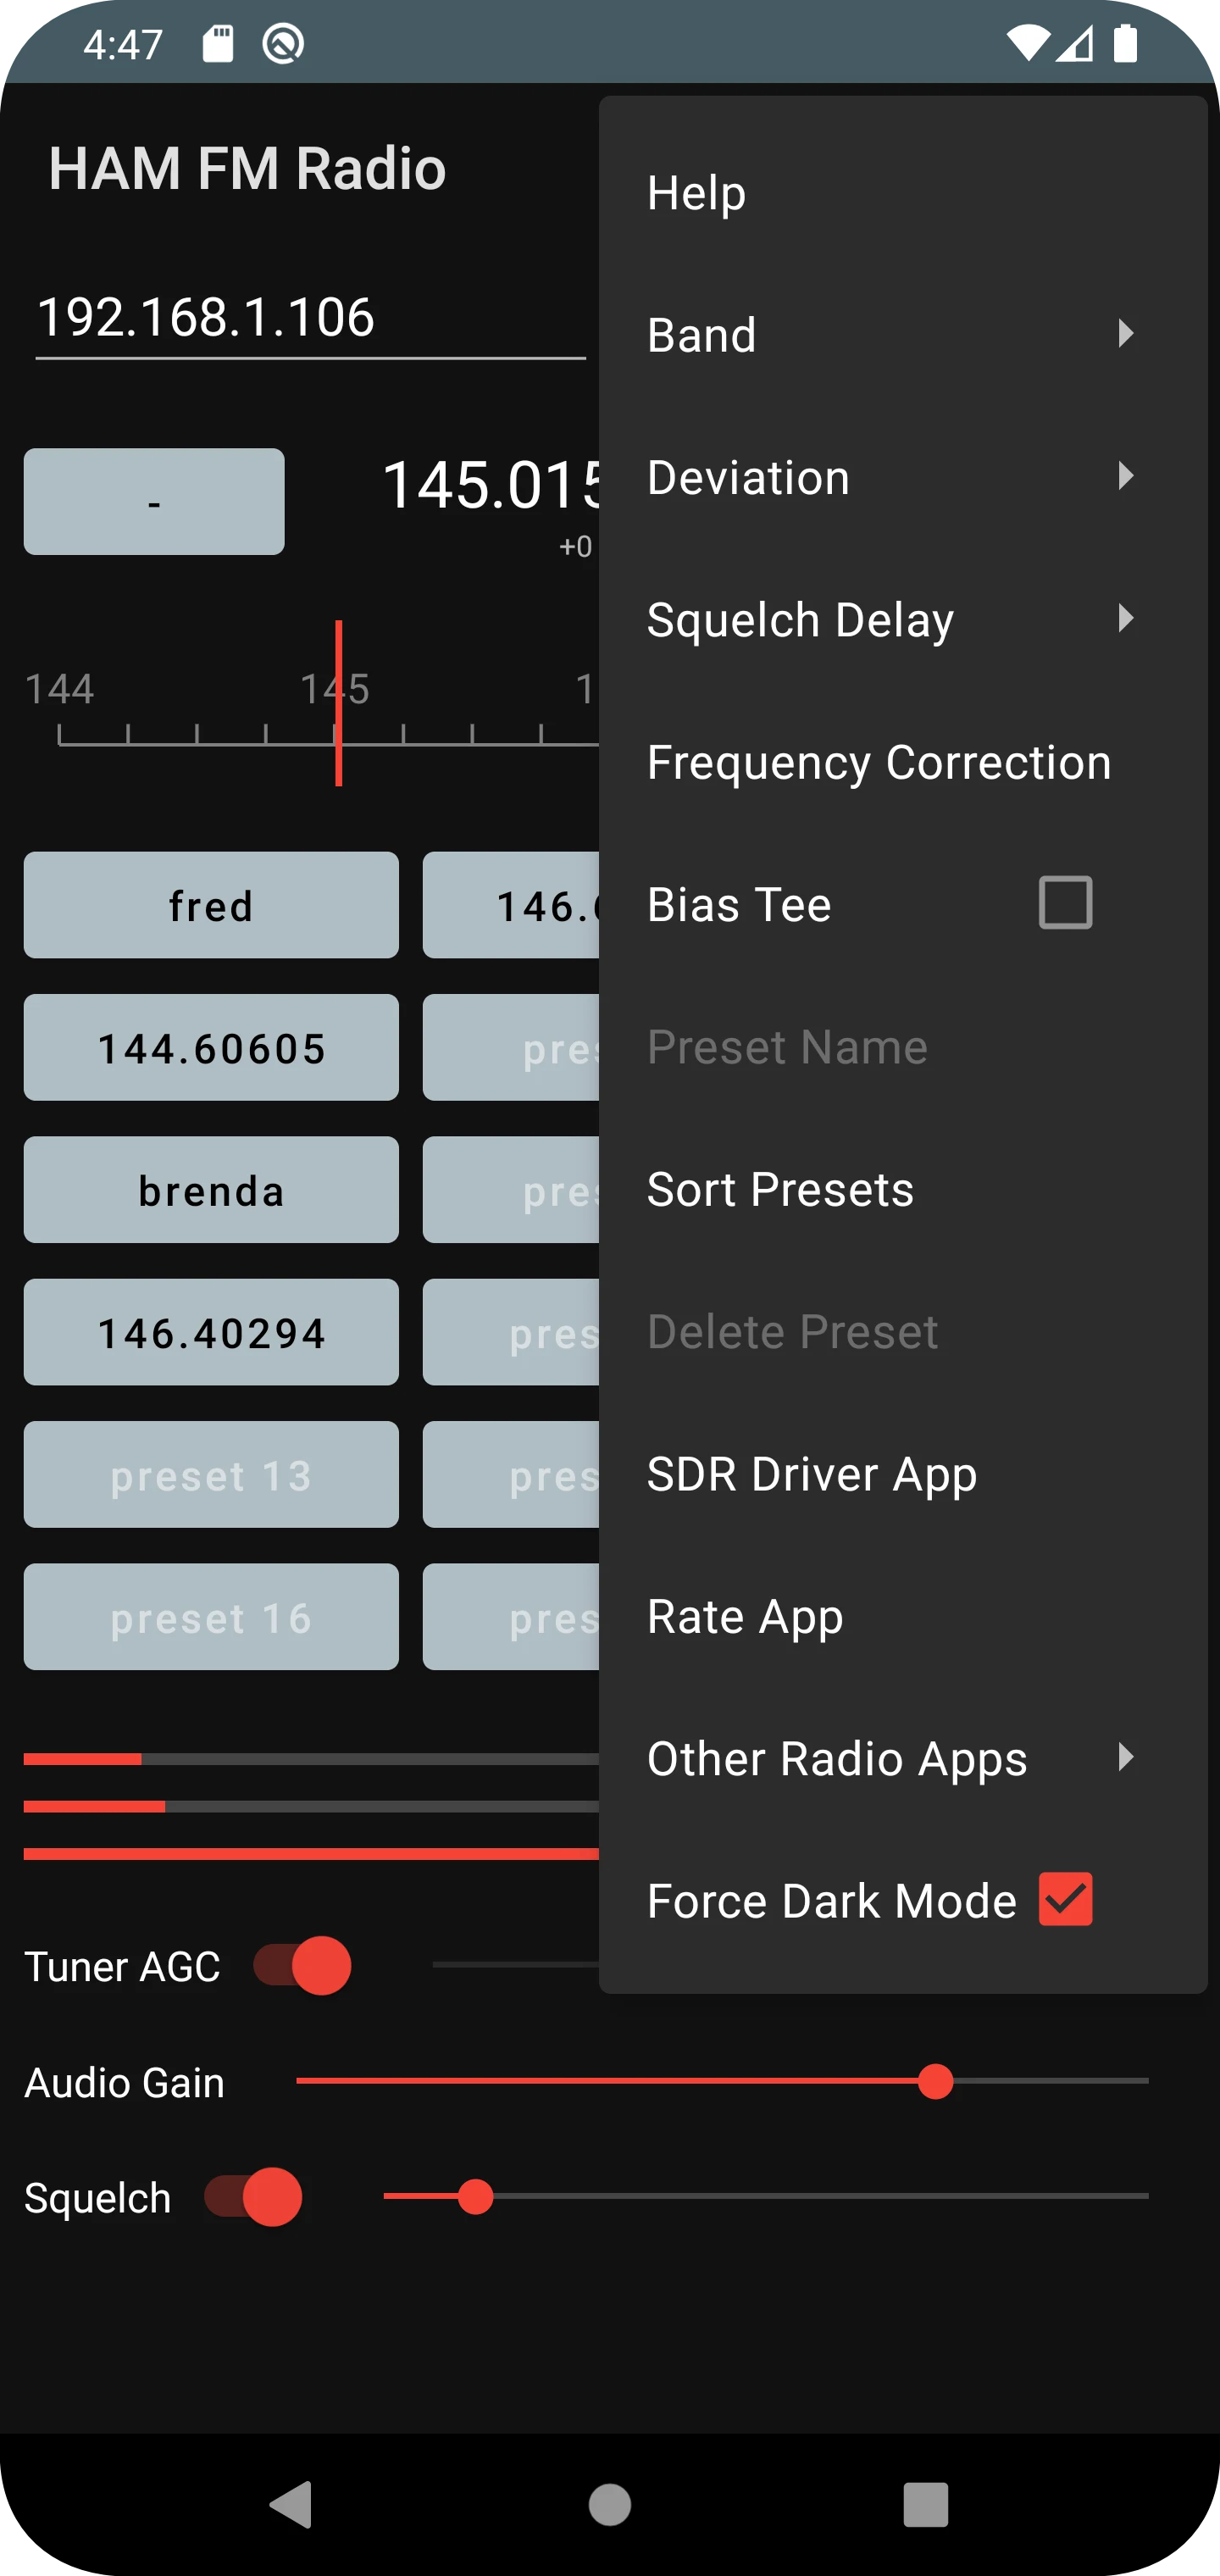Open SDR Driver App menu entry

click(903, 1474)
